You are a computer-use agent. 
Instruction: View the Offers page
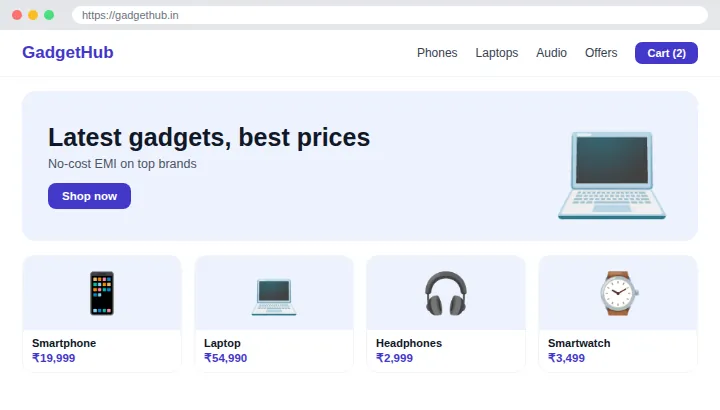[601, 53]
